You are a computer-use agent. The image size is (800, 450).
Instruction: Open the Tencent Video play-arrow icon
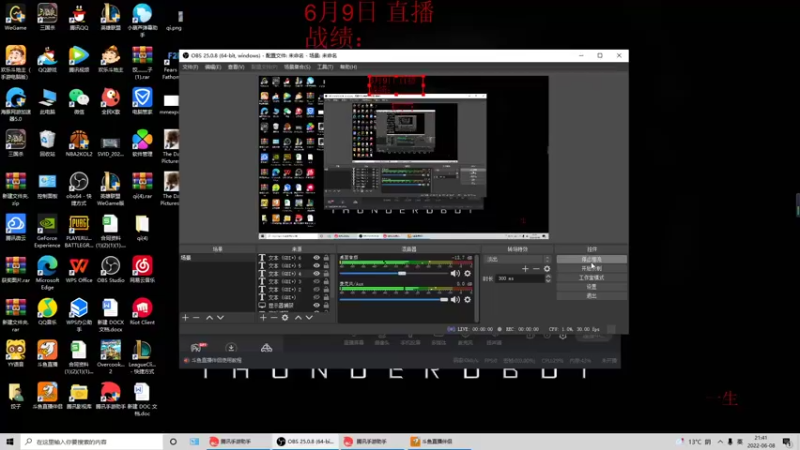click(79, 59)
